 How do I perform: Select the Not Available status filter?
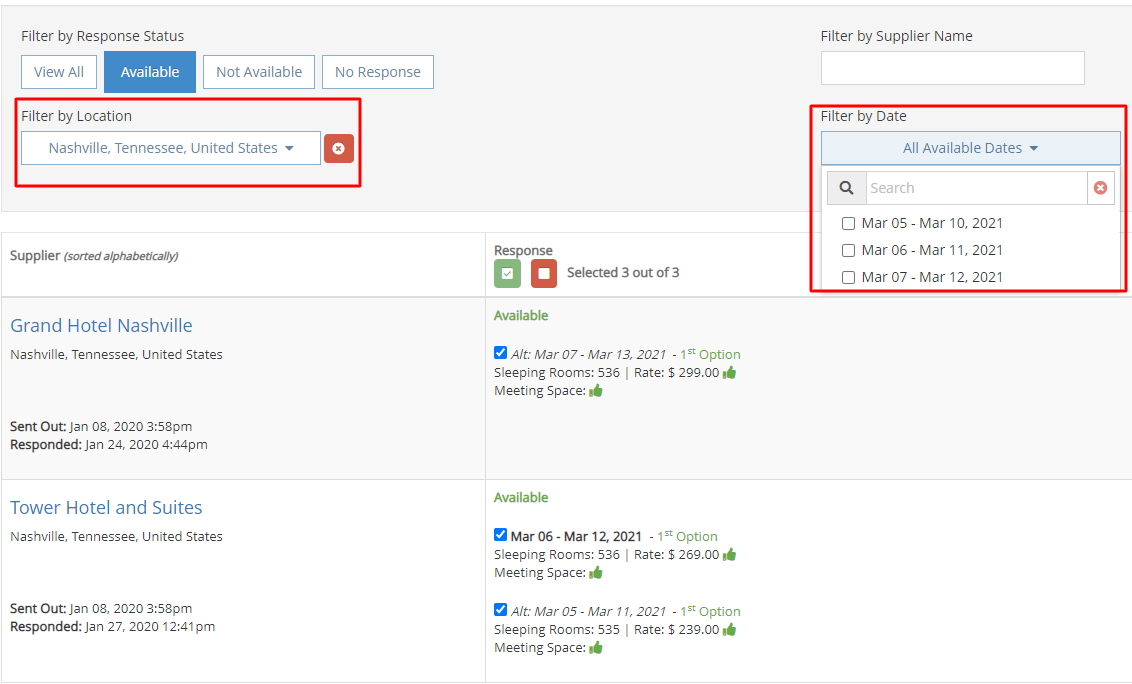pyautogui.click(x=259, y=72)
